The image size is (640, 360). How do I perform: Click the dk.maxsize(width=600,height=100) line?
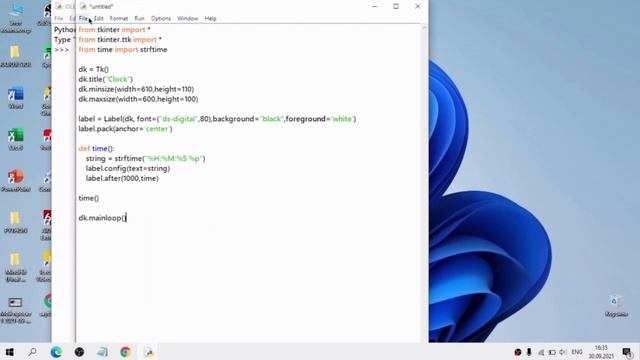(x=138, y=99)
